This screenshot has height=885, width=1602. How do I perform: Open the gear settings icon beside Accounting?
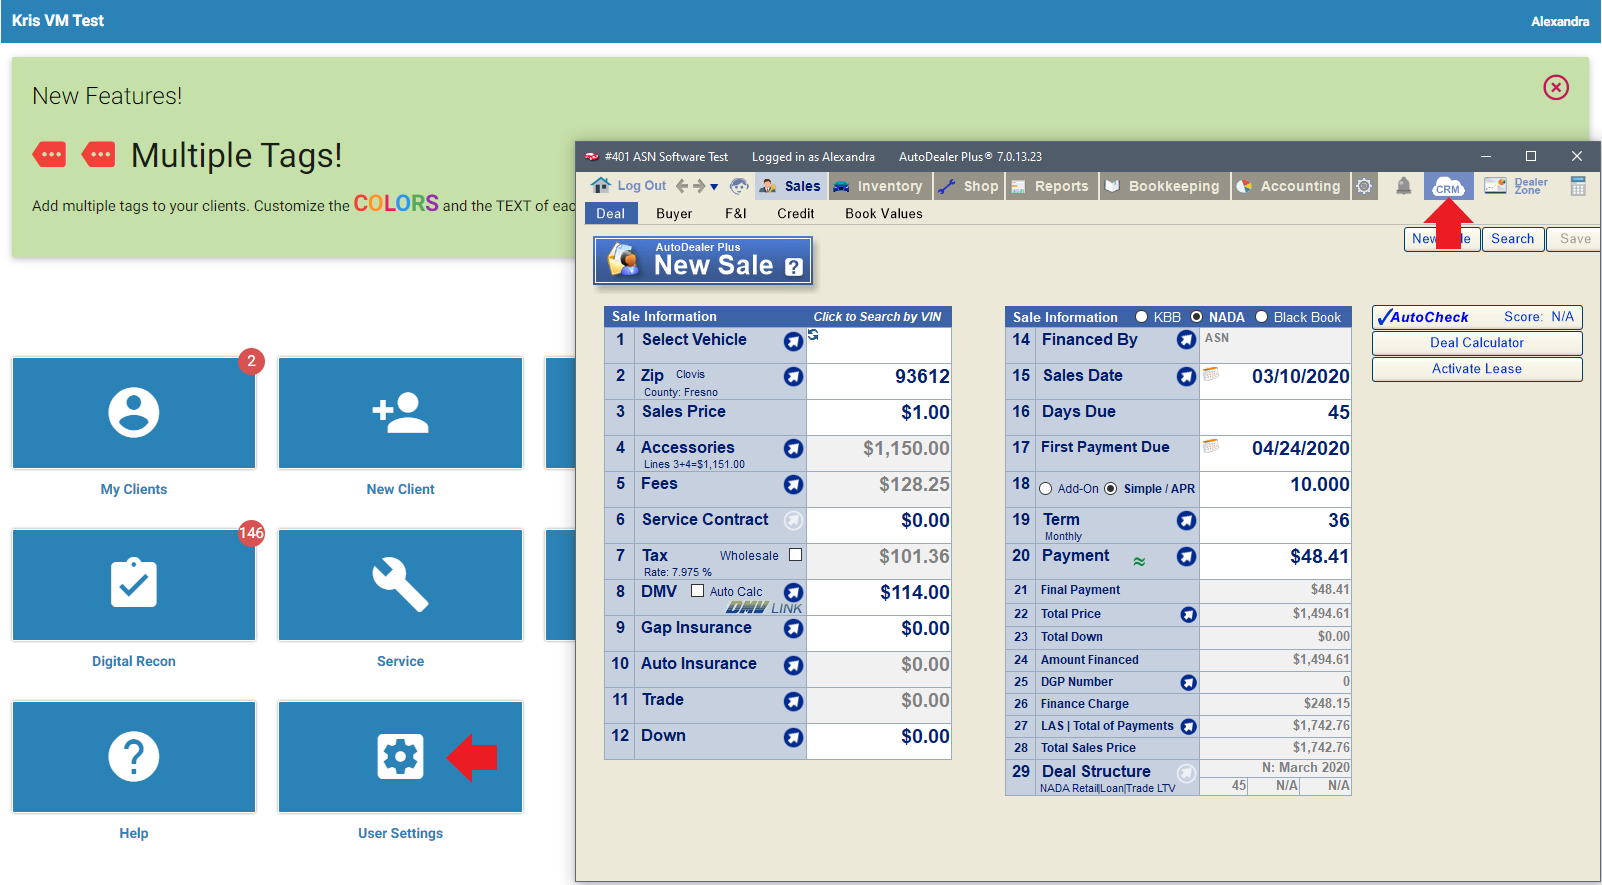tap(1364, 186)
